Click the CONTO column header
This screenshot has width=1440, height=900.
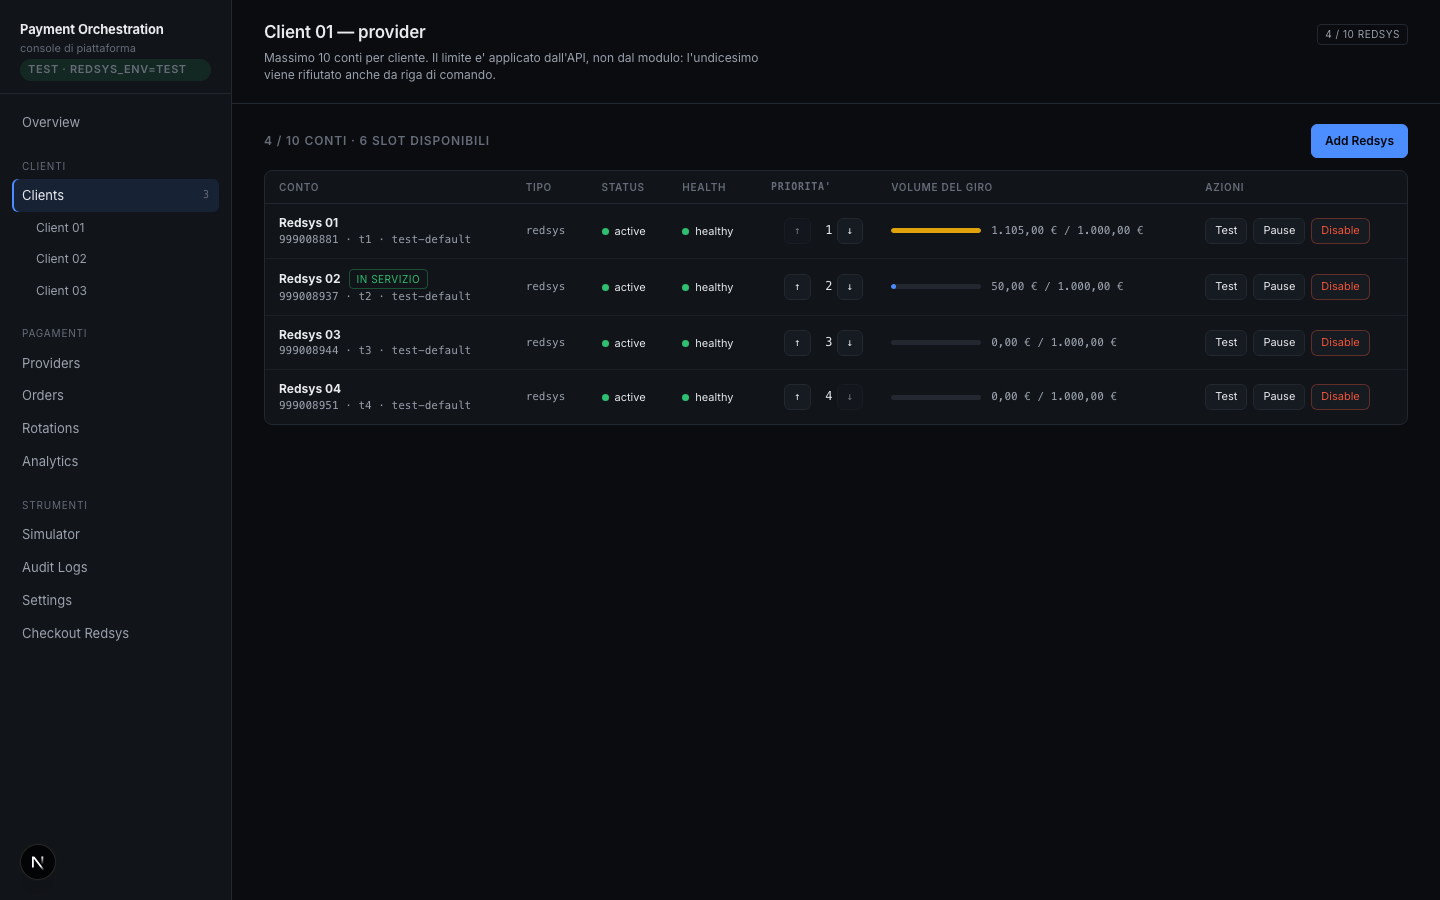299,188
